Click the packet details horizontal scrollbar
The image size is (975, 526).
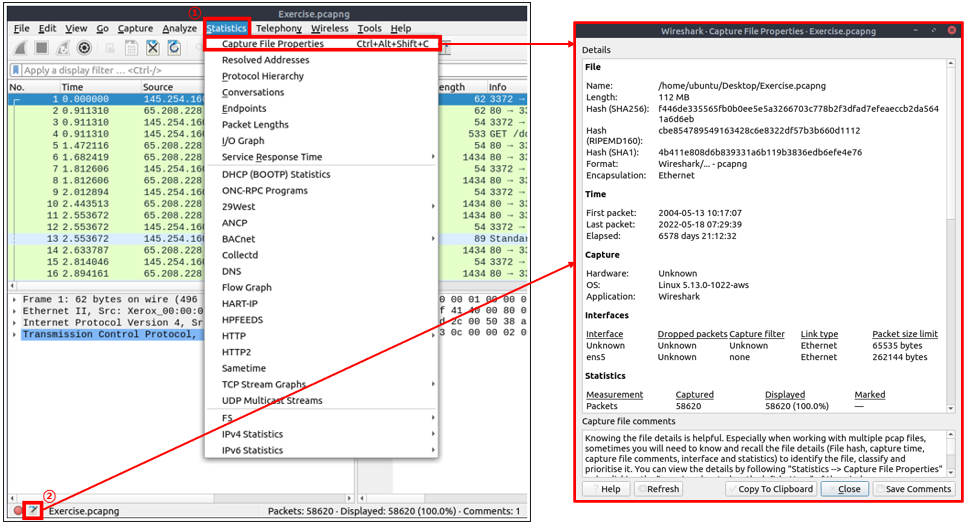click(180, 499)
